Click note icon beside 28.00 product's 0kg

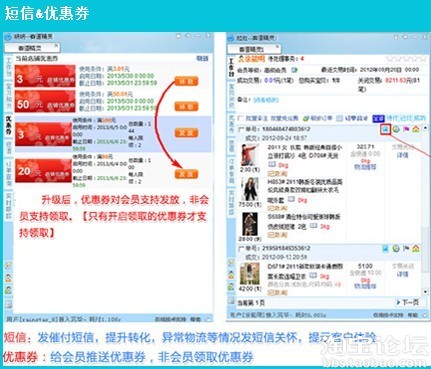[313, 226]
